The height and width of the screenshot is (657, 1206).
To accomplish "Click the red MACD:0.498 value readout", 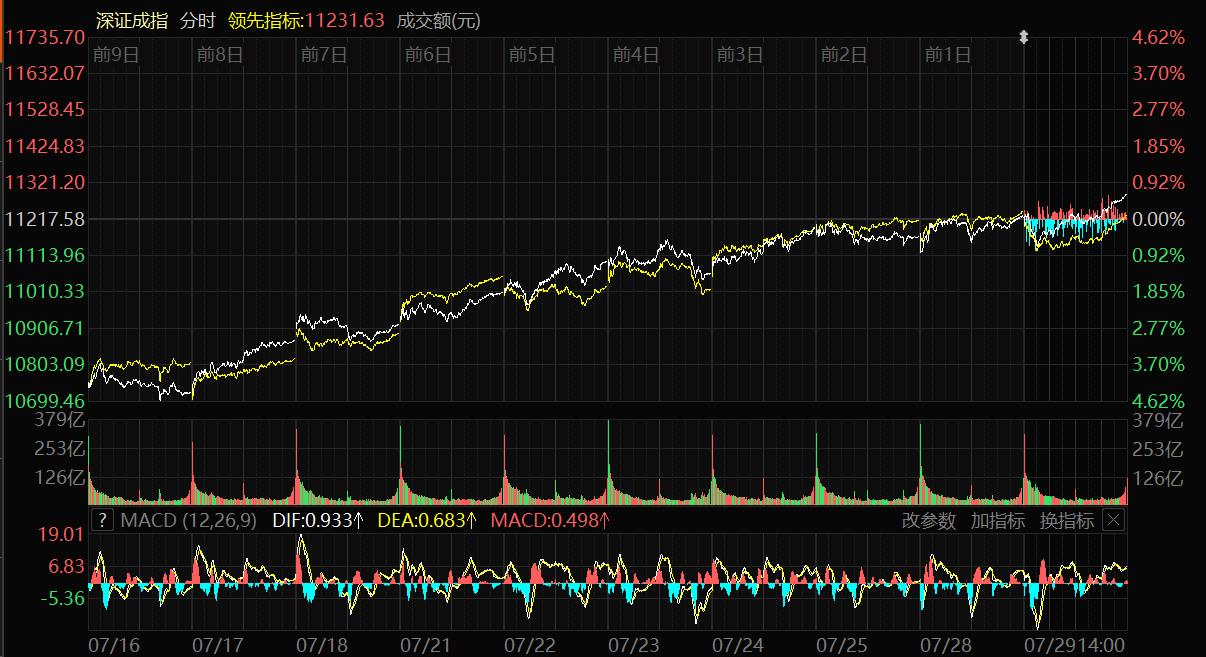I will (550, 520).
